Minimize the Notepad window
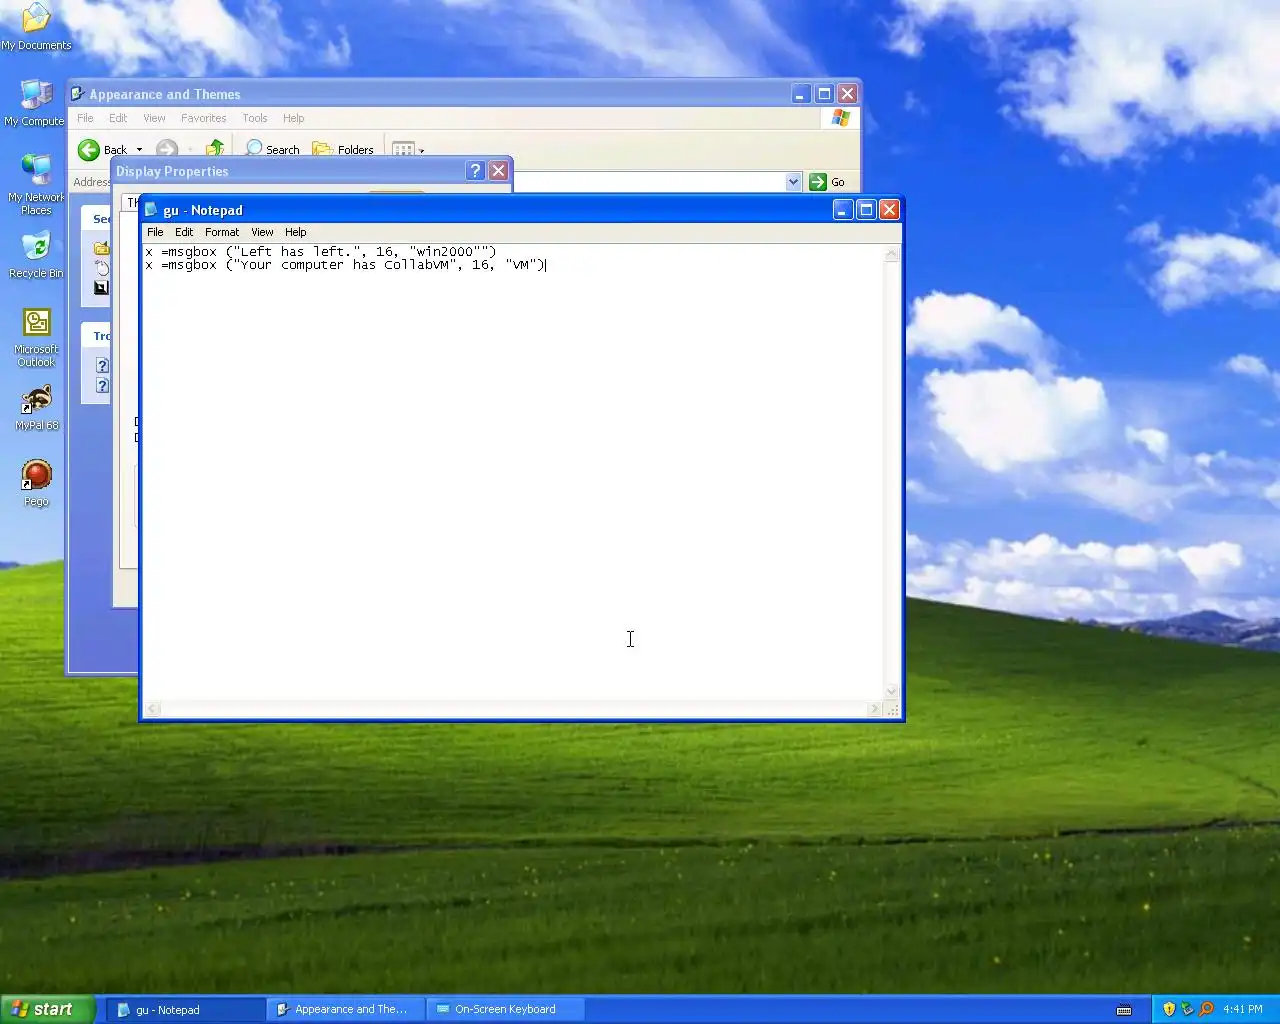This screenshot has width=1280, height=1024. pyautogui.click(x=843, y=209)
